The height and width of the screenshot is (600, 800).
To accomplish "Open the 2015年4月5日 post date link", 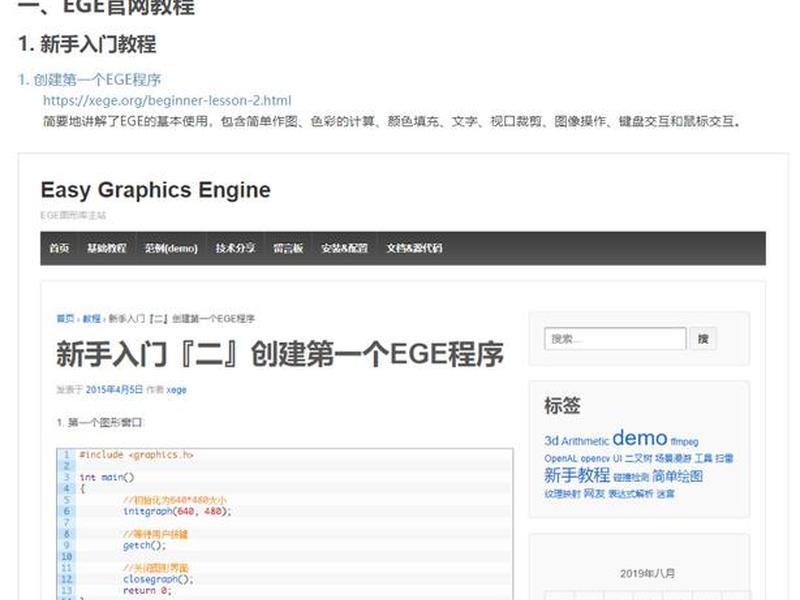I will (x=114, y=389).
